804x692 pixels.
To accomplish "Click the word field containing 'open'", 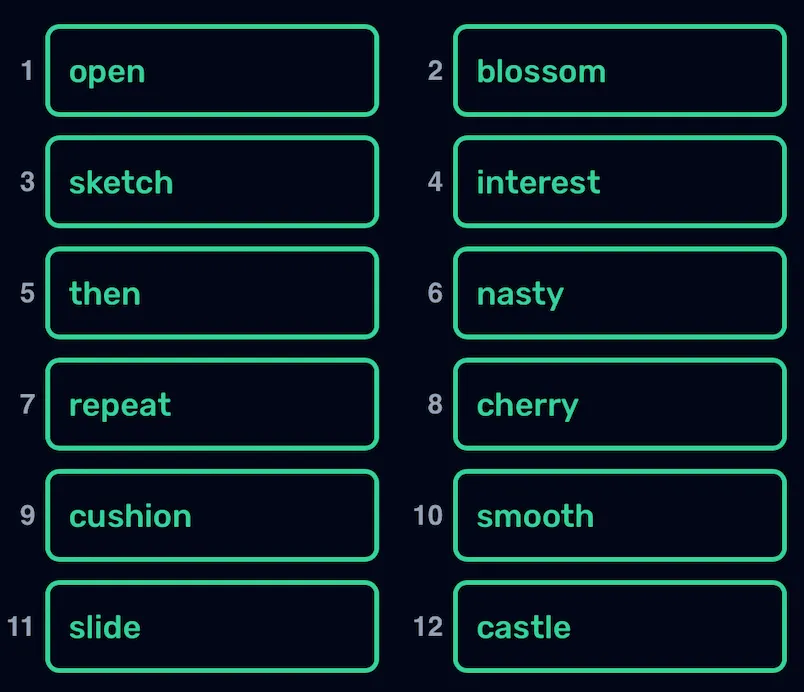I will pos(212,71).
